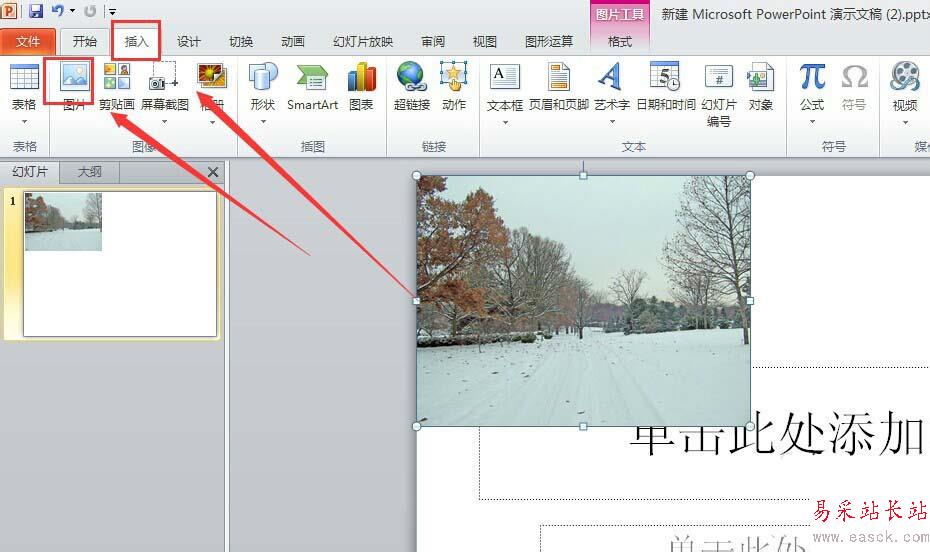
Task: Expand the photo album dropdown arrow
Action: point(212,122)
